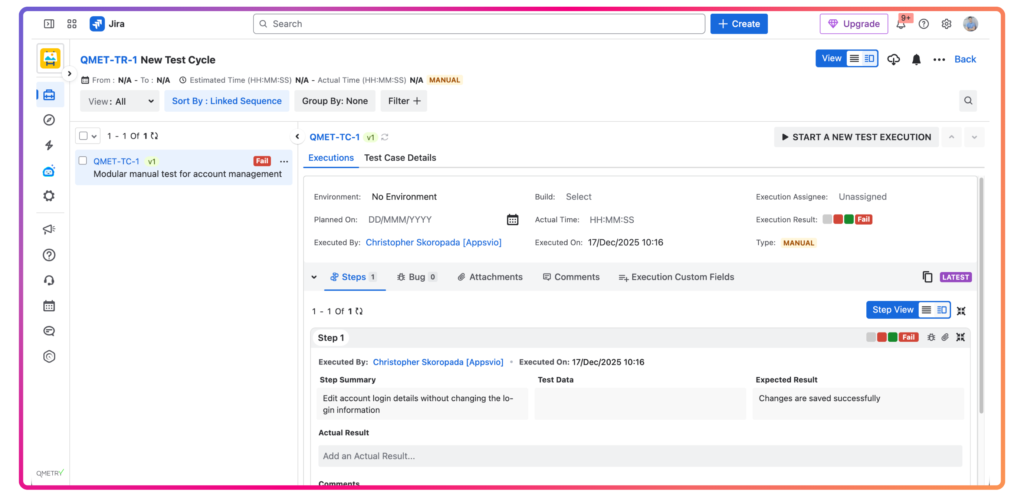Tick the QMET-TC-1 test case checkbox
This screenshot has height=501, width=1024.
point(83,161)
